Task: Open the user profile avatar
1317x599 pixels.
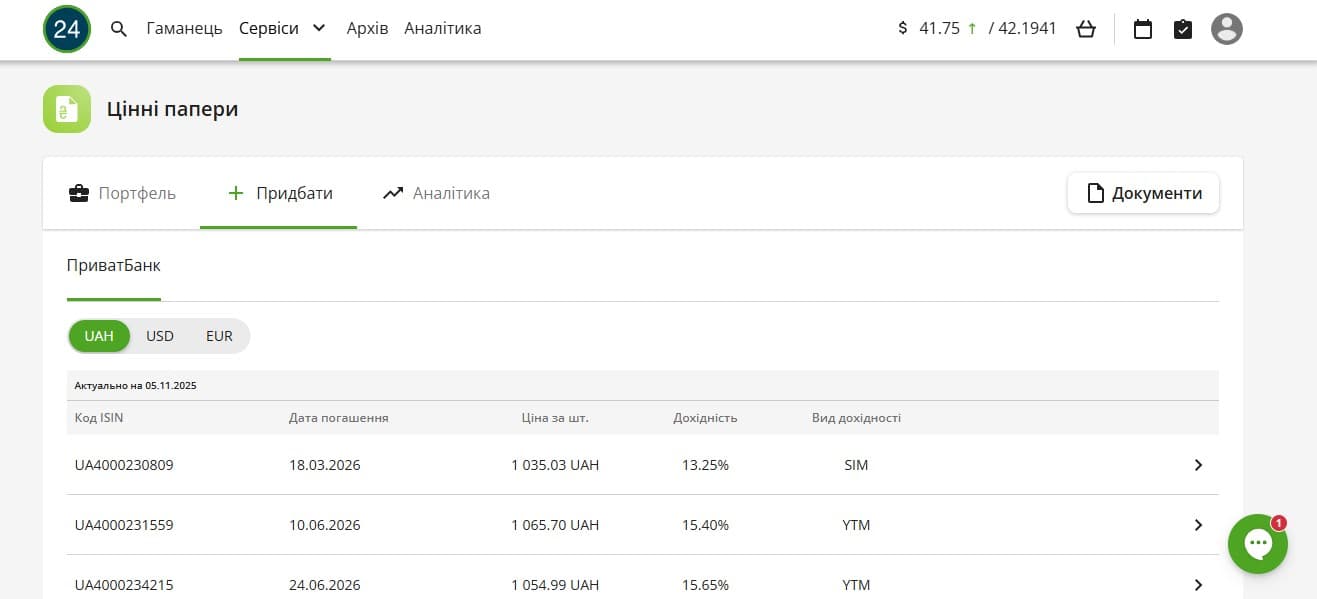Action: pyautogui.click(x=1227, y=29)
